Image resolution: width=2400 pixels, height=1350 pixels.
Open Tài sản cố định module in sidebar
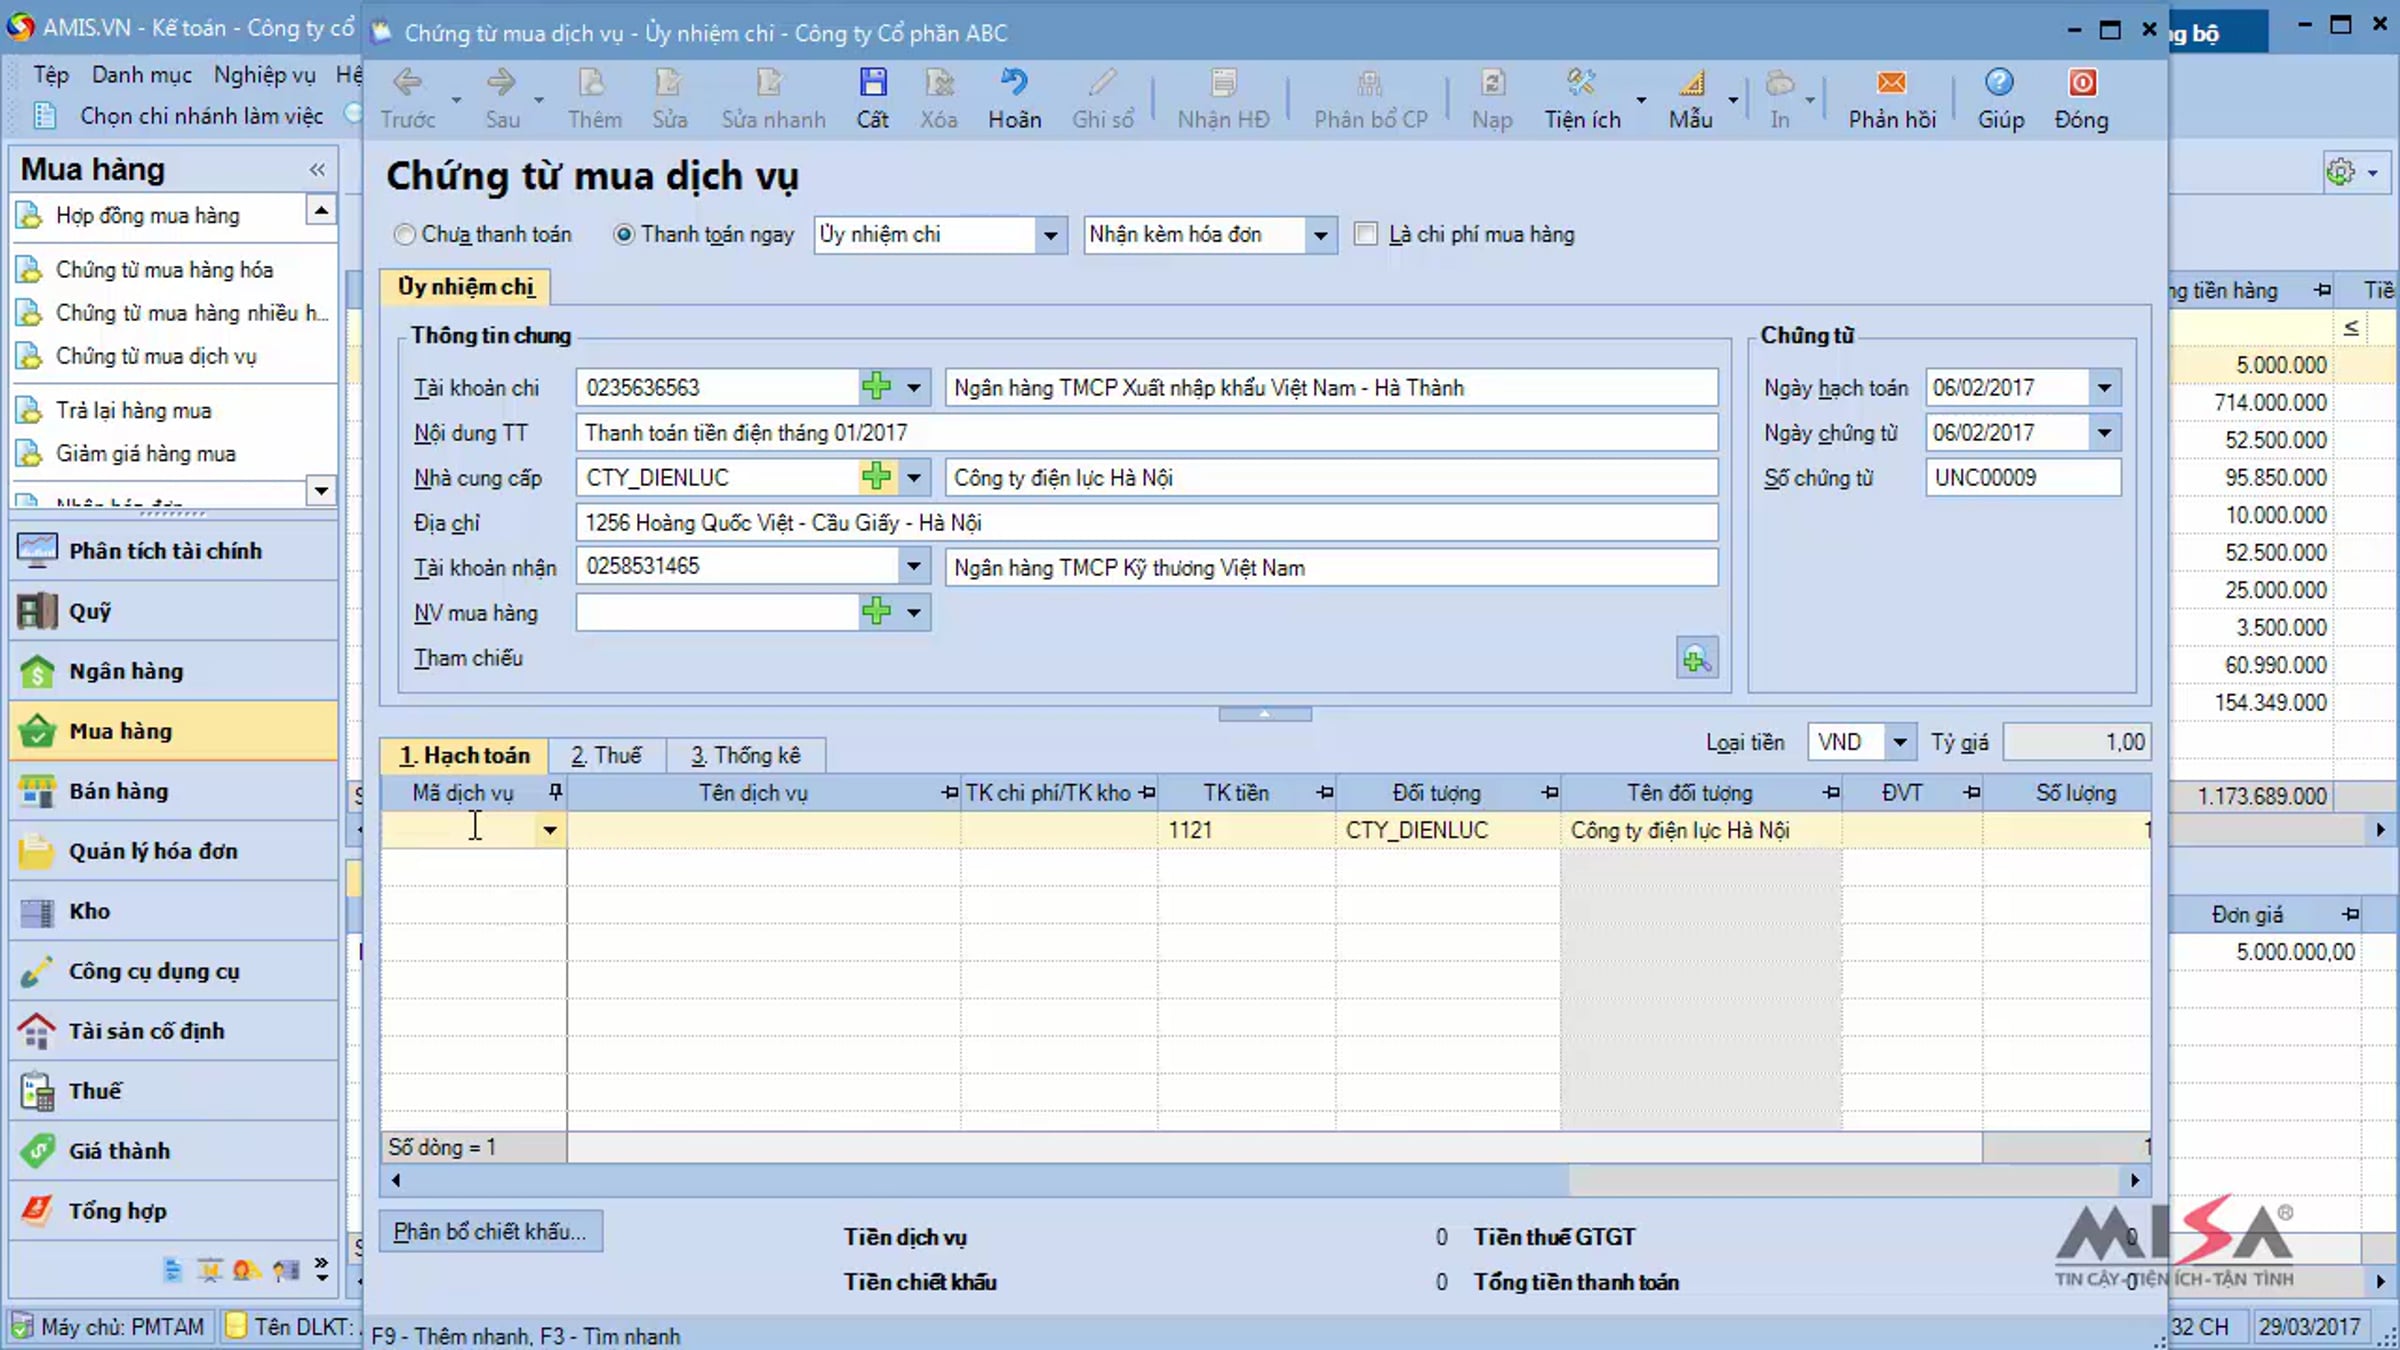[x=174, y=1031]
